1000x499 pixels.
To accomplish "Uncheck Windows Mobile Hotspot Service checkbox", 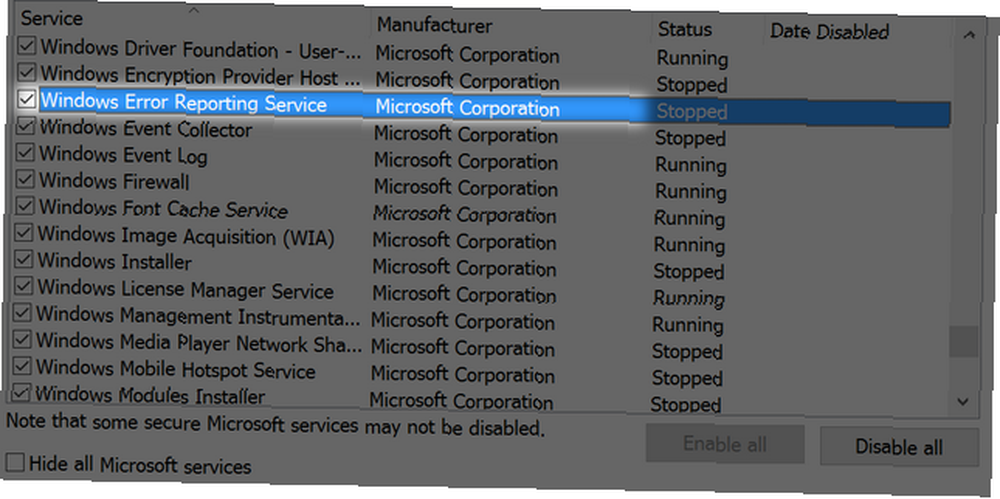I will [22, 367].
